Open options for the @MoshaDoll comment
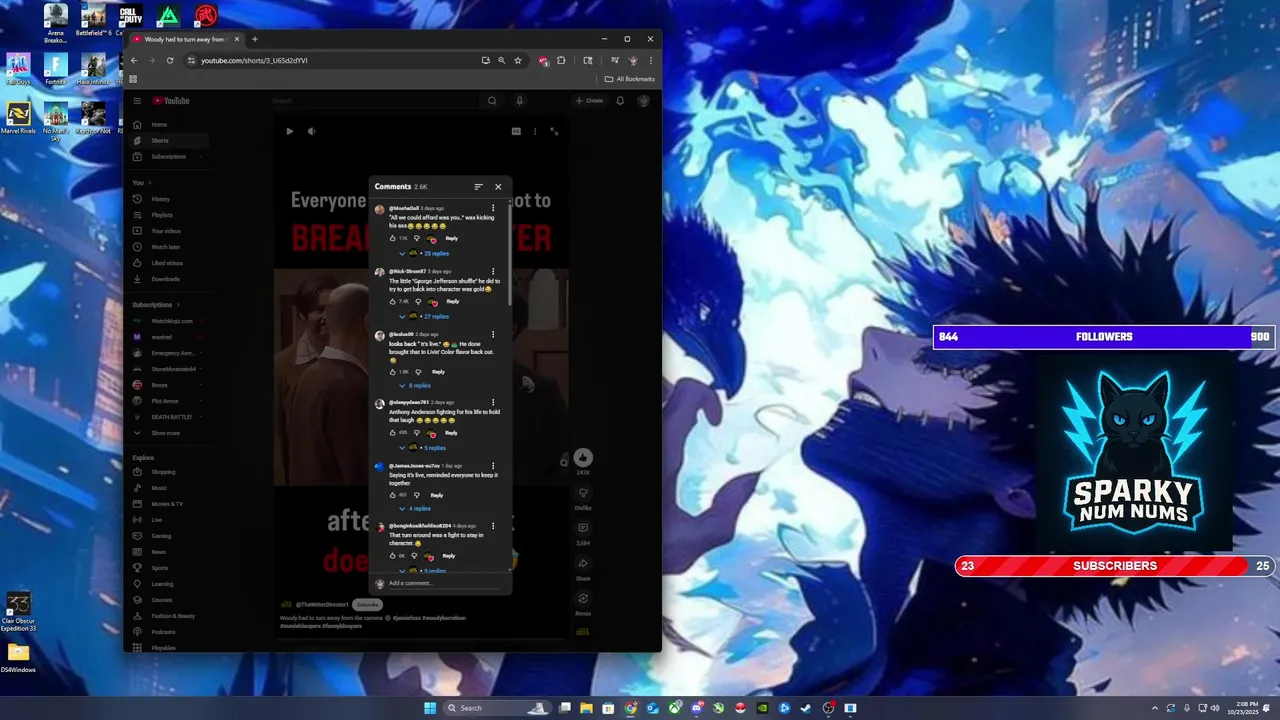The height and width of the screenshot is (720, 1280). point(493,209)
